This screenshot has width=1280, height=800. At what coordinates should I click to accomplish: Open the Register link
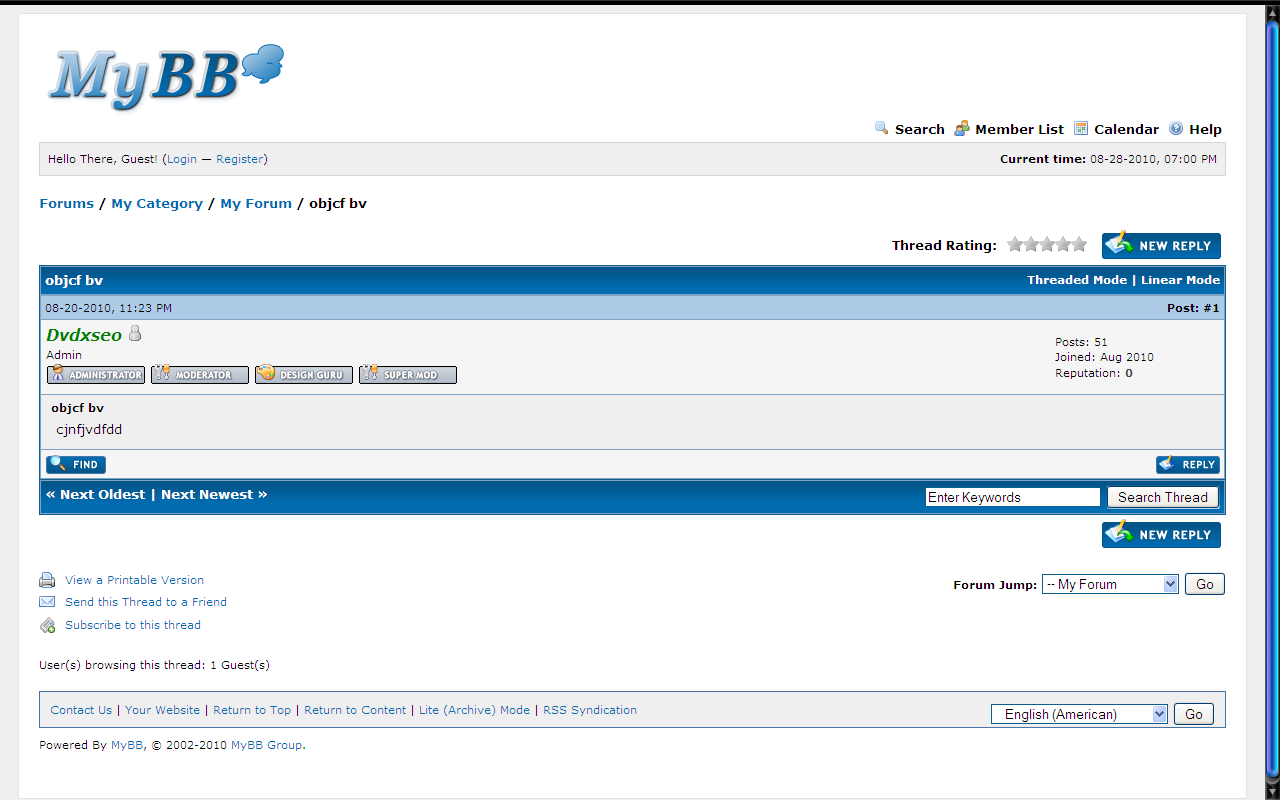[239, 159]
